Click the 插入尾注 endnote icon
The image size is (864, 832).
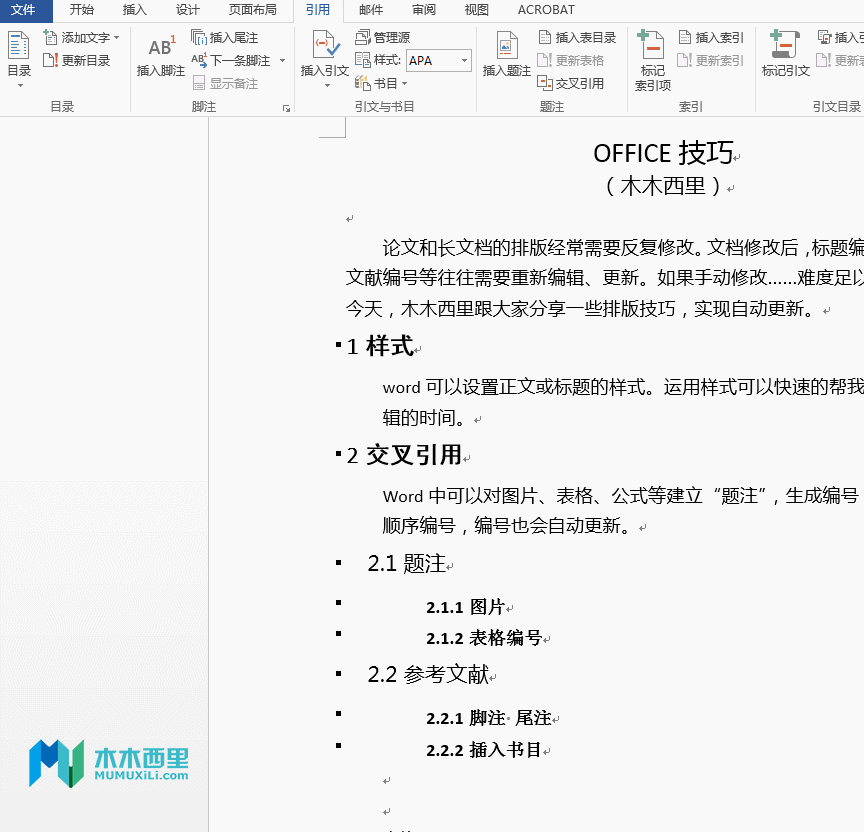pos(198,37)
